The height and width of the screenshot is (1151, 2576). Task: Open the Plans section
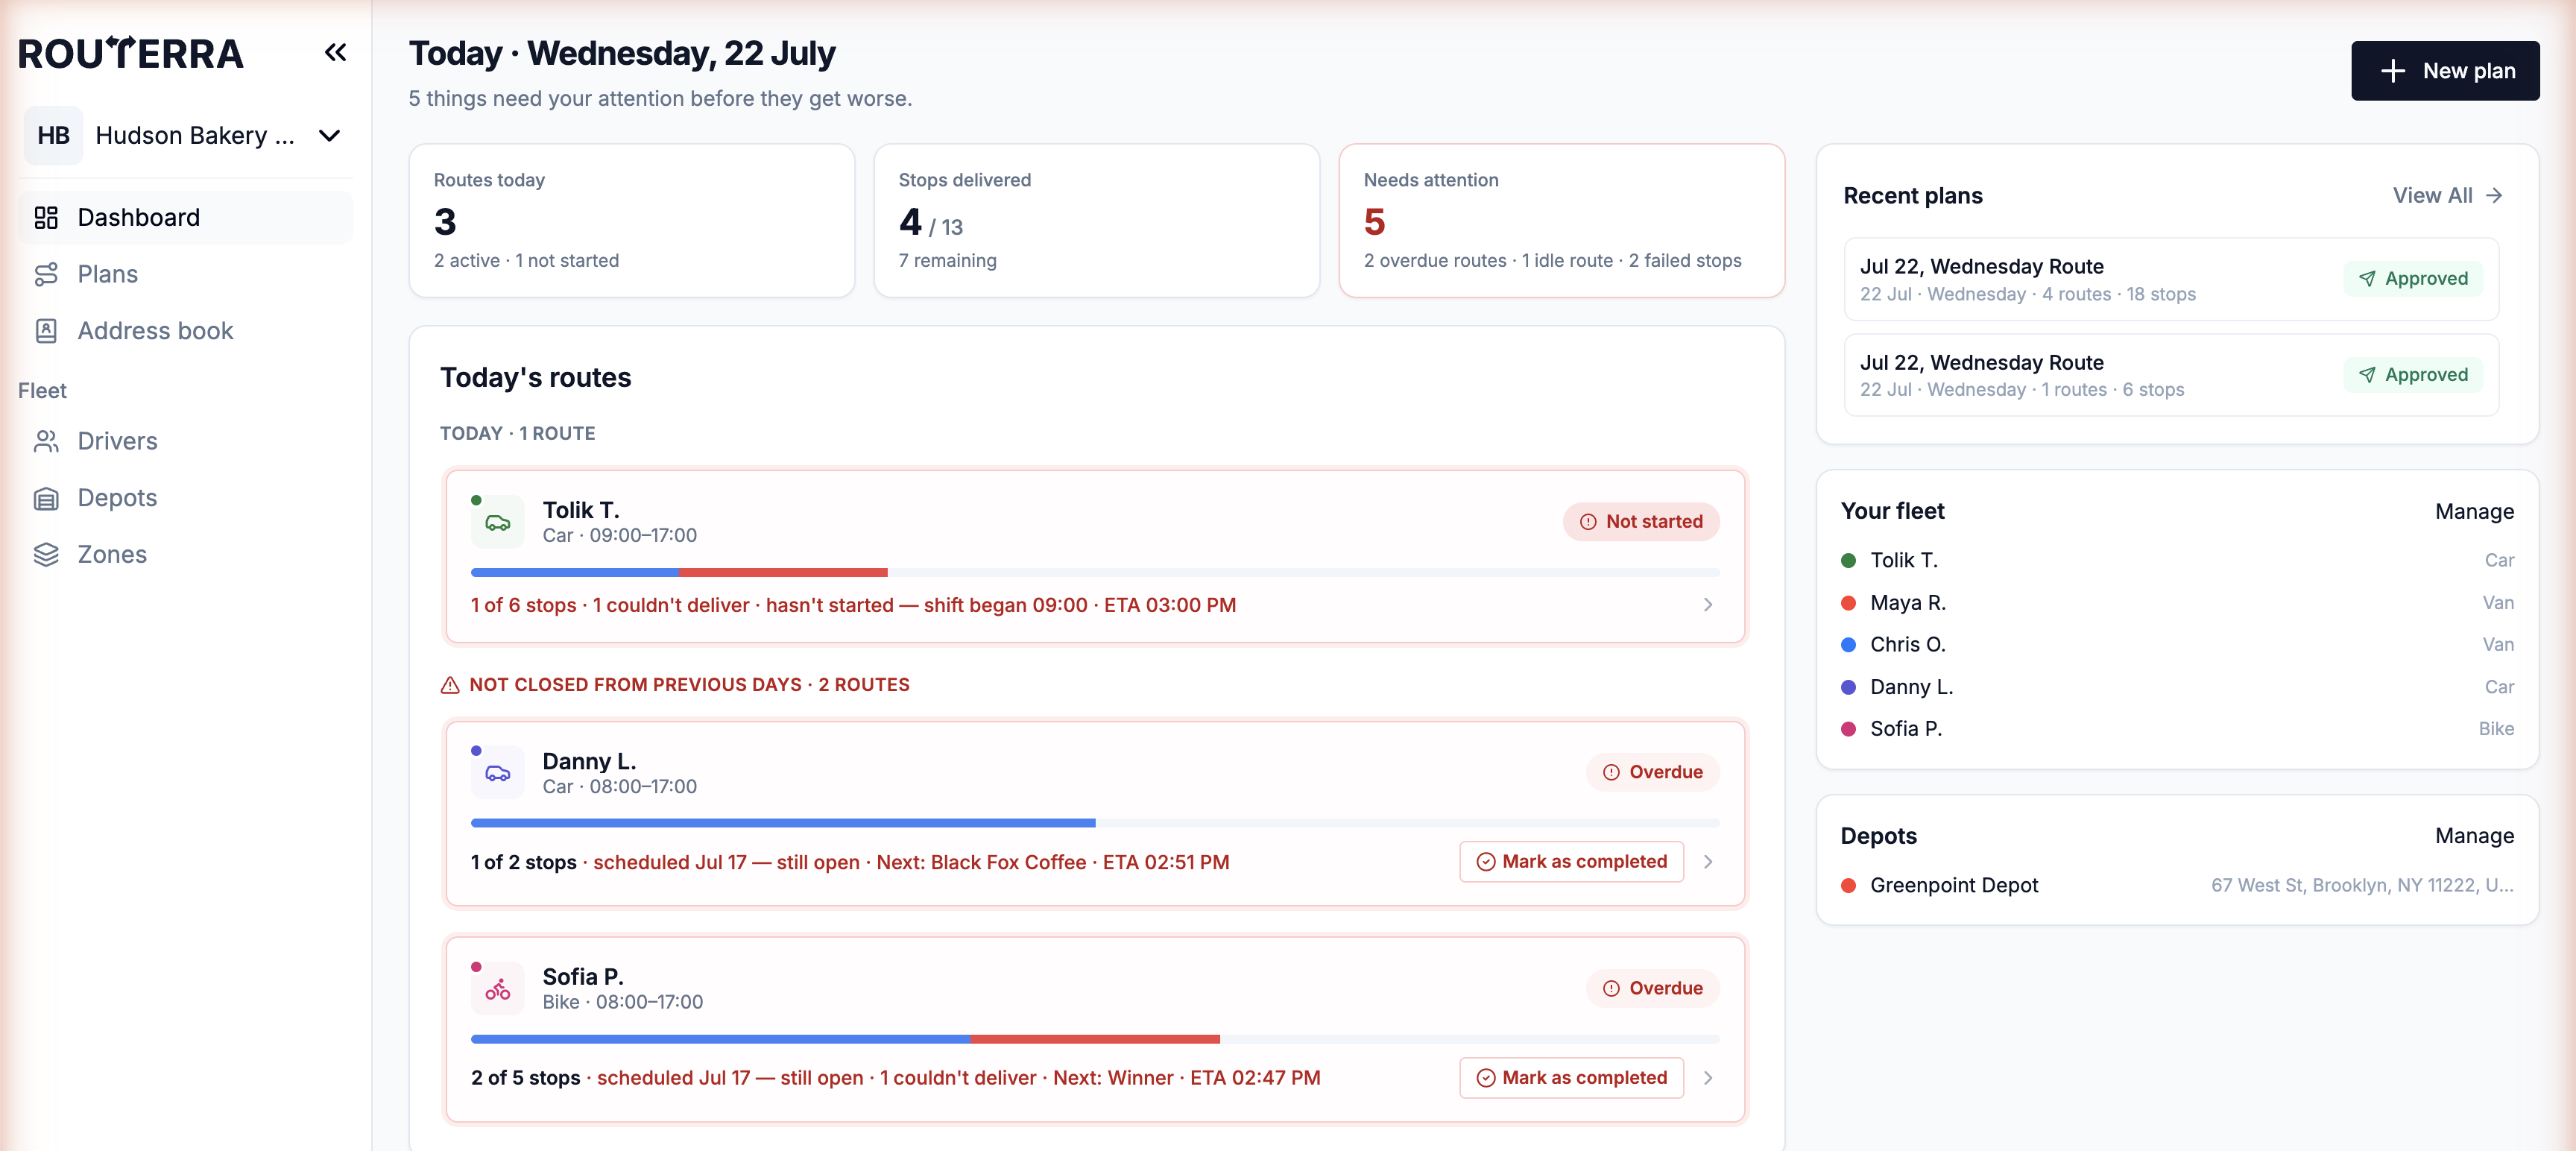185,274
